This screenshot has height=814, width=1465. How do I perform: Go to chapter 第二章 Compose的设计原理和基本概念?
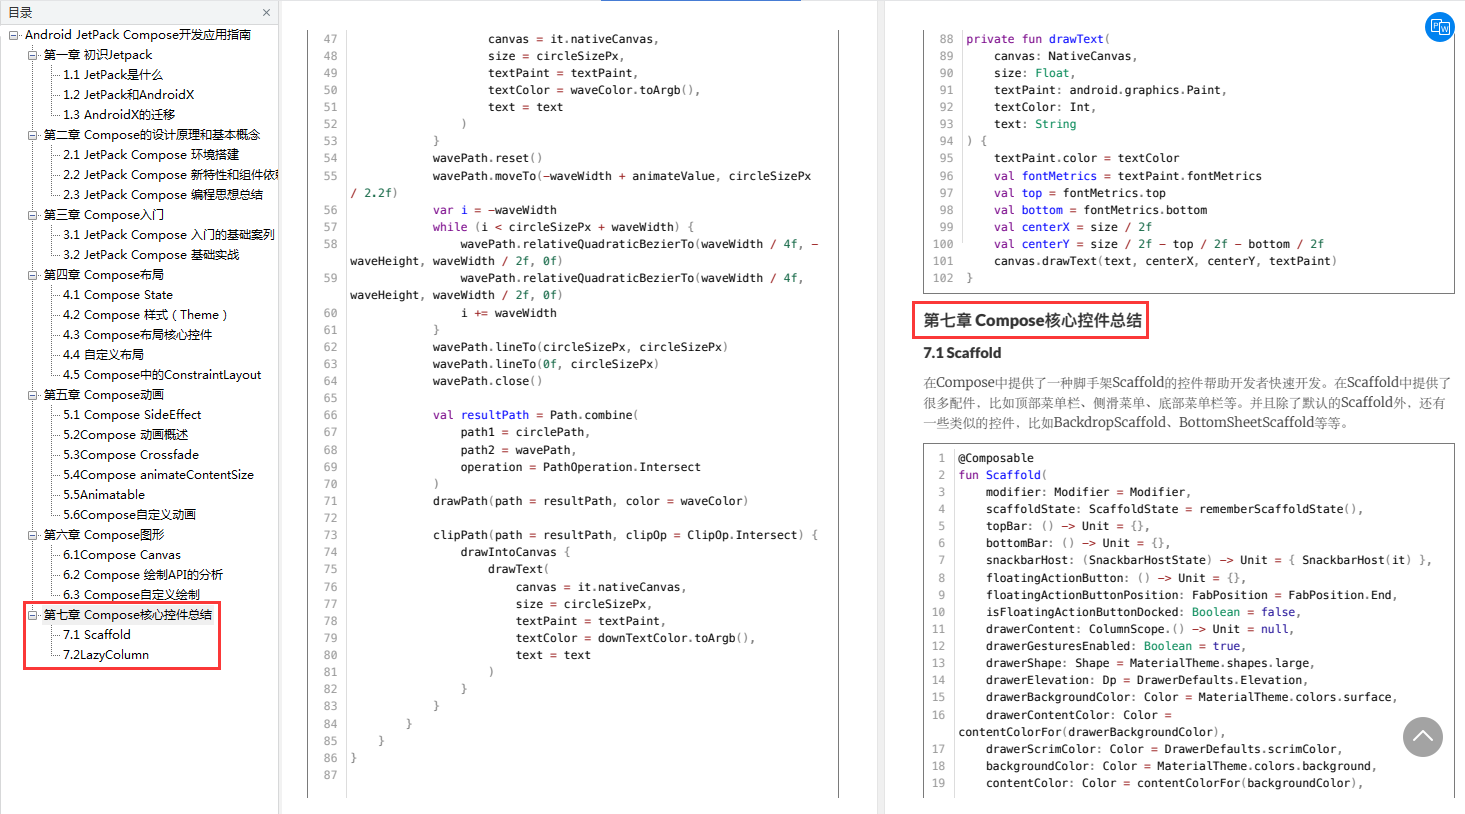point(152,135)
